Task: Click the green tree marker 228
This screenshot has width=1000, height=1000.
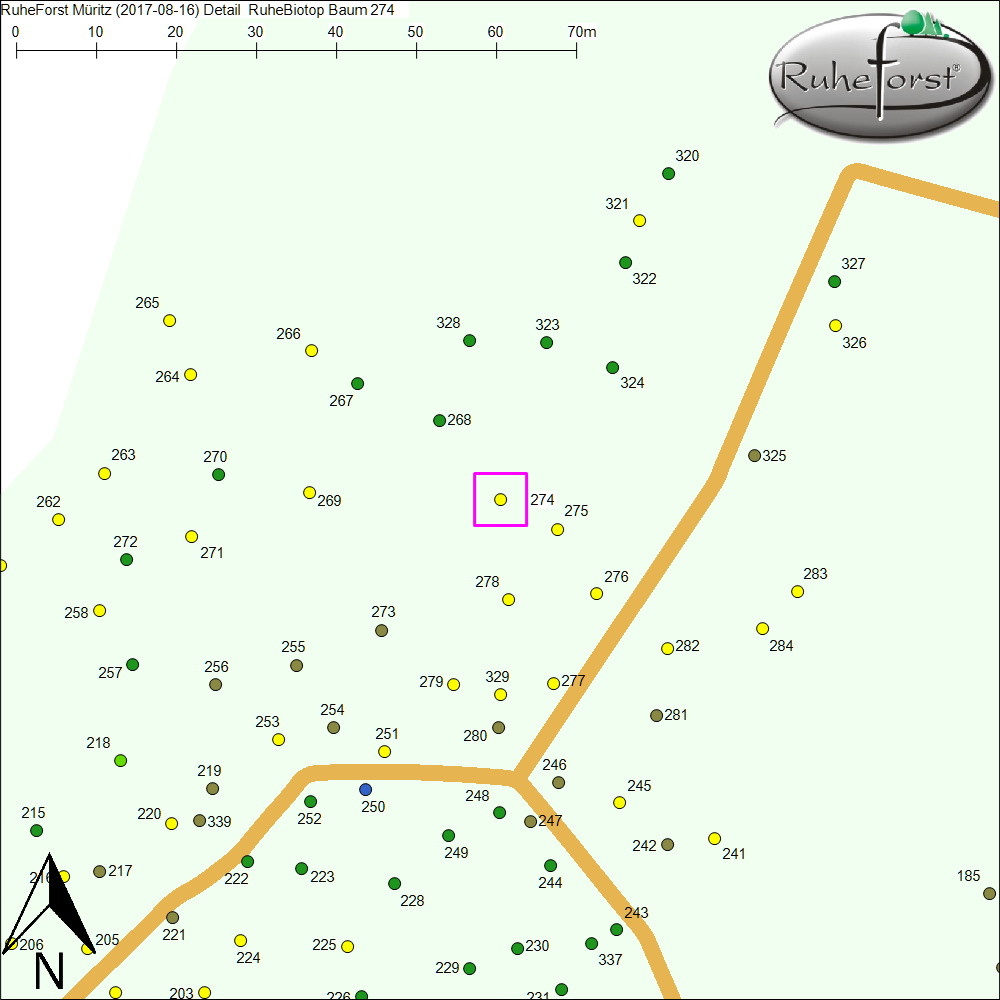Action: click(x=395, y=884)
